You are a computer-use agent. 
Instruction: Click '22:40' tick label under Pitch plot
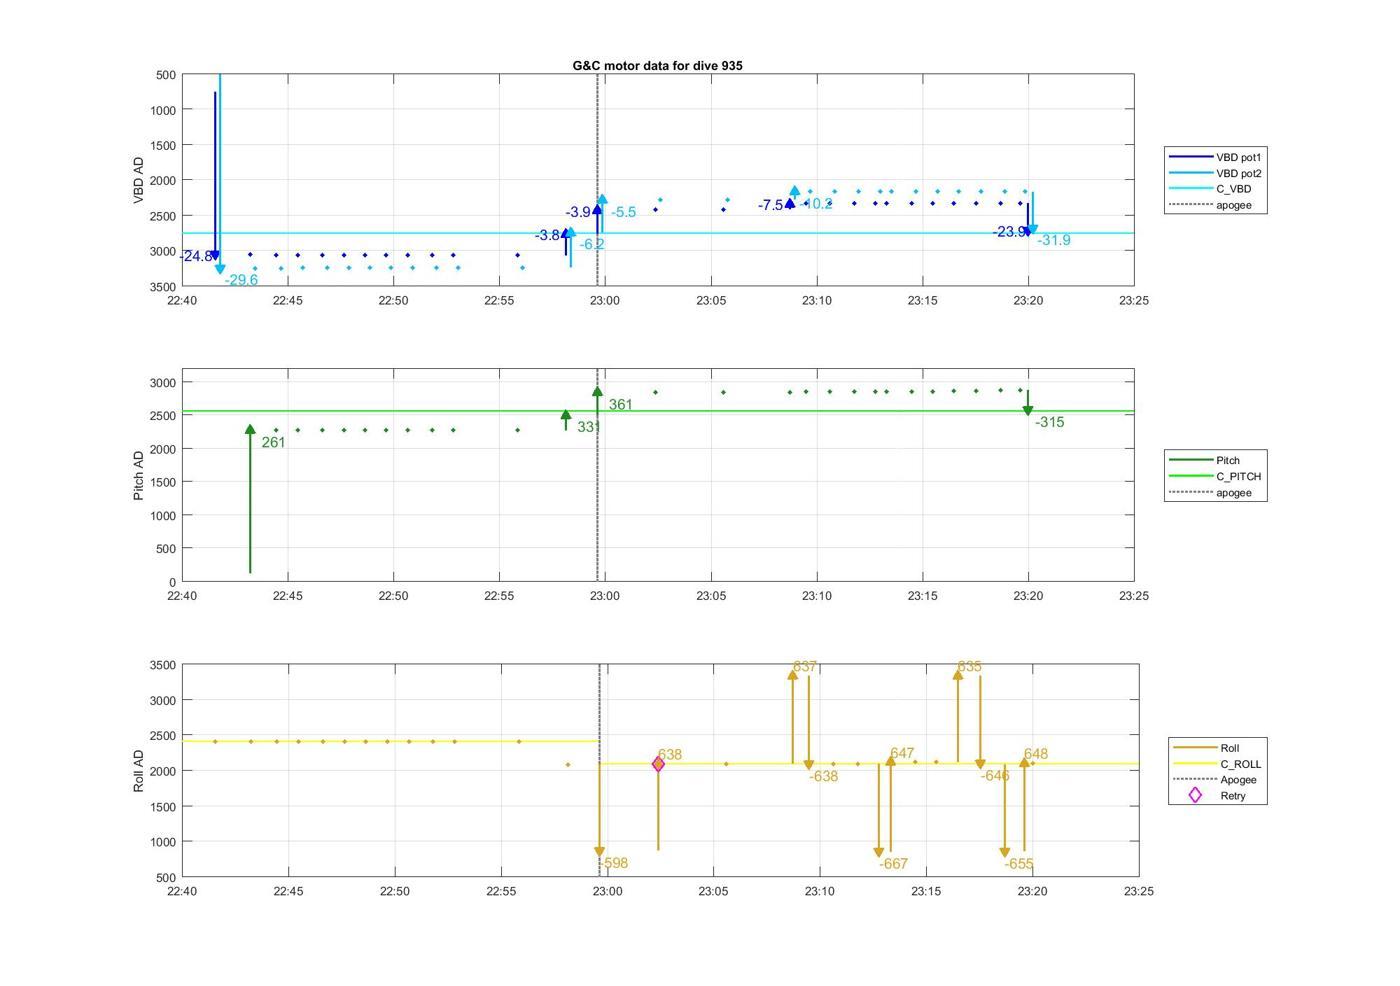click(182, 596)
